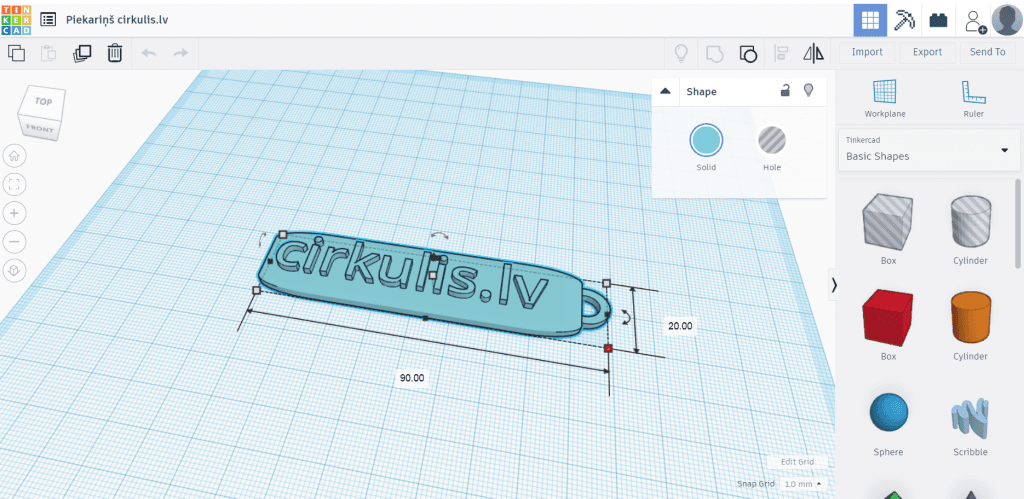Click the design title Piekariņš cirkulis.lv
Viewport: 1024px width, 499px height.
pos(118,20)
